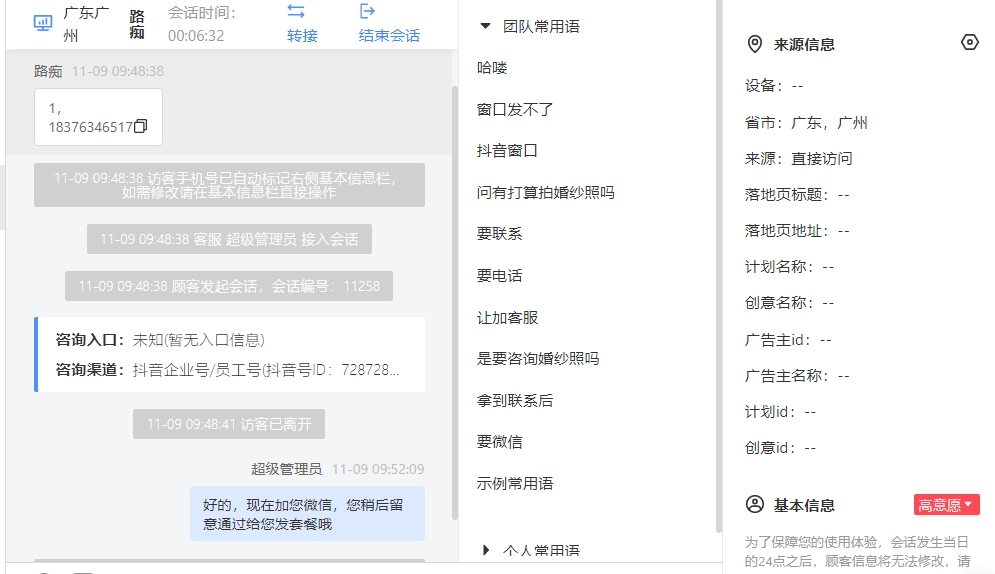Select the 问有打算拍婚纱照吗 quick phrase
Image resolution: width=995 pixels, height=574 pixels.
tap(545, 193)
